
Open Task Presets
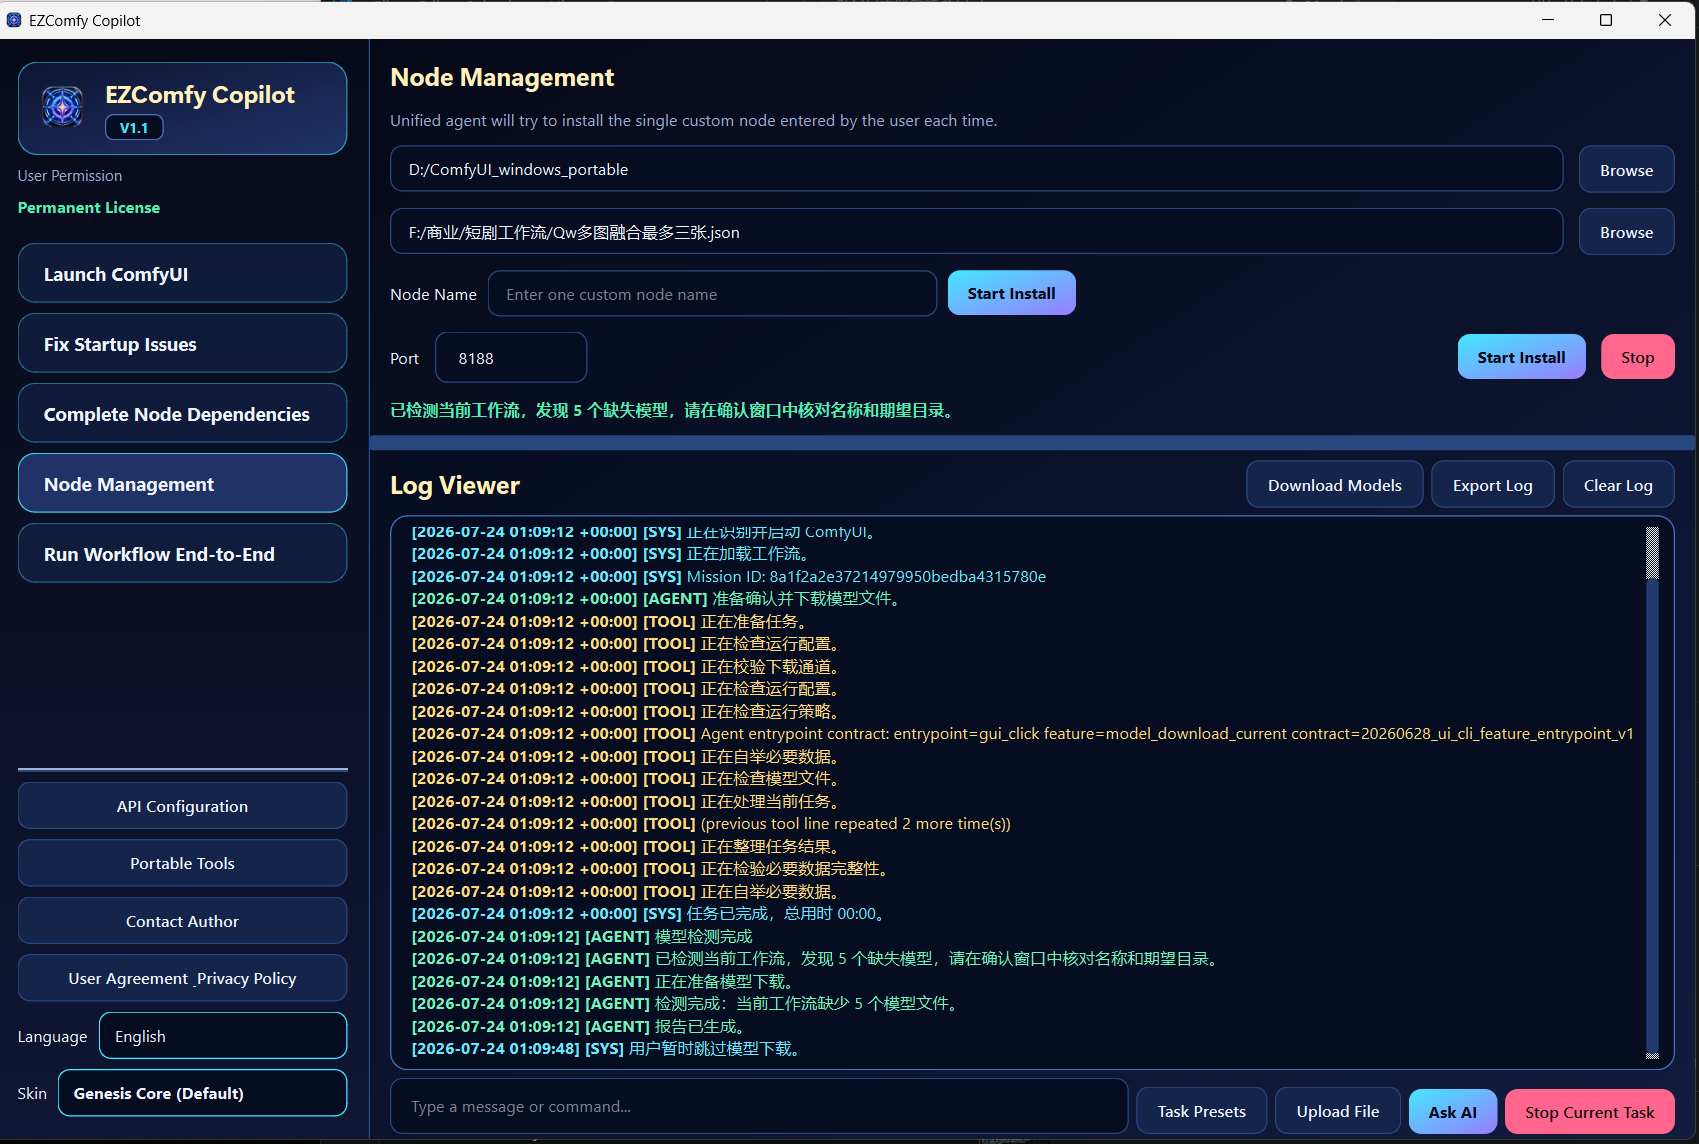[x=1201, y=1111]
